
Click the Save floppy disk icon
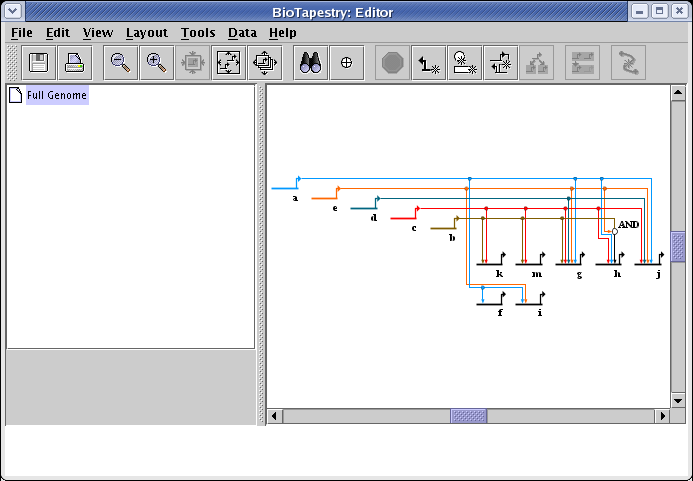[x=40, y=63]
